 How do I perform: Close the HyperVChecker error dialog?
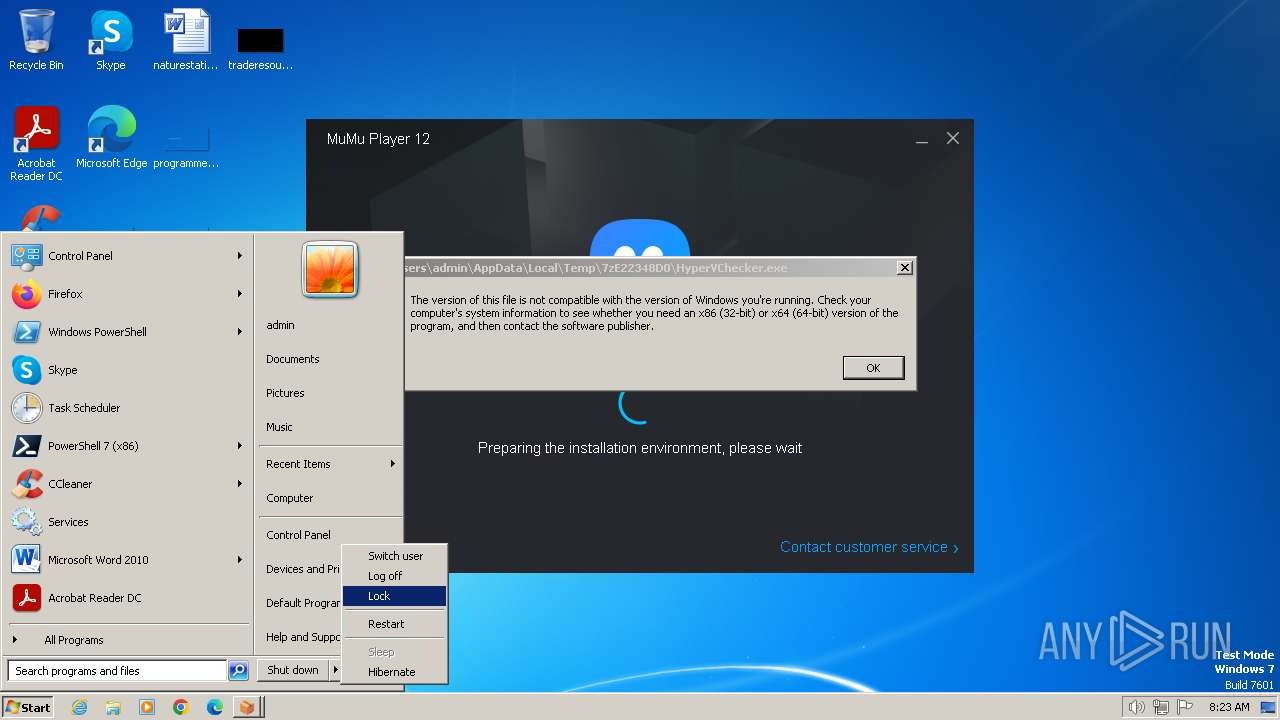point(904,268)
